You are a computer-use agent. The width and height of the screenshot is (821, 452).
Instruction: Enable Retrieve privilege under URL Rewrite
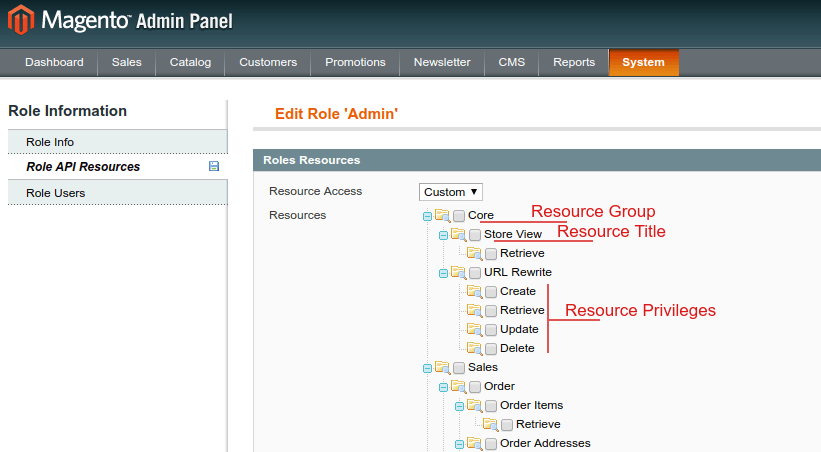pyautogui.click(x=491, y=311)
